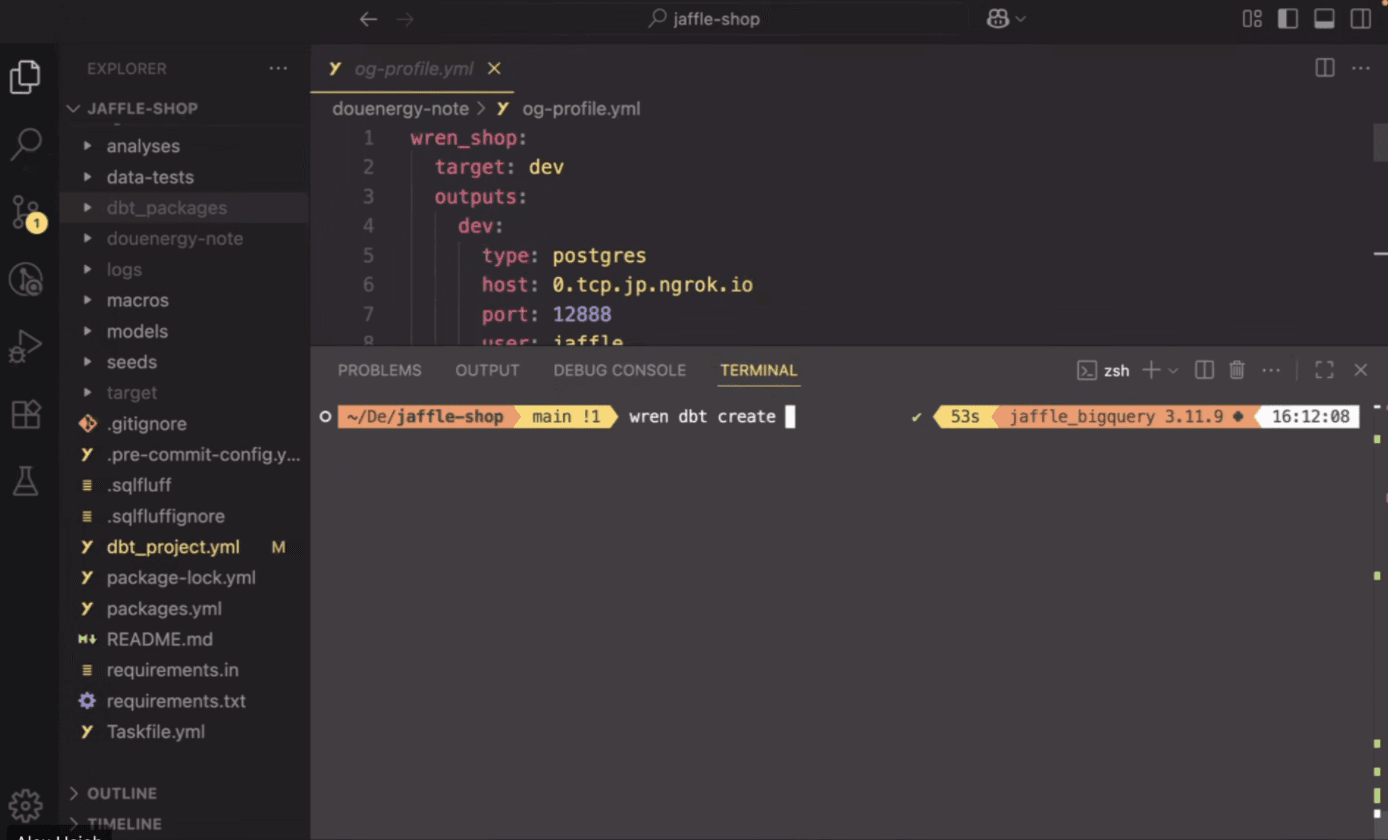Toggle the bottom panel visibility

pos(1324,19)
